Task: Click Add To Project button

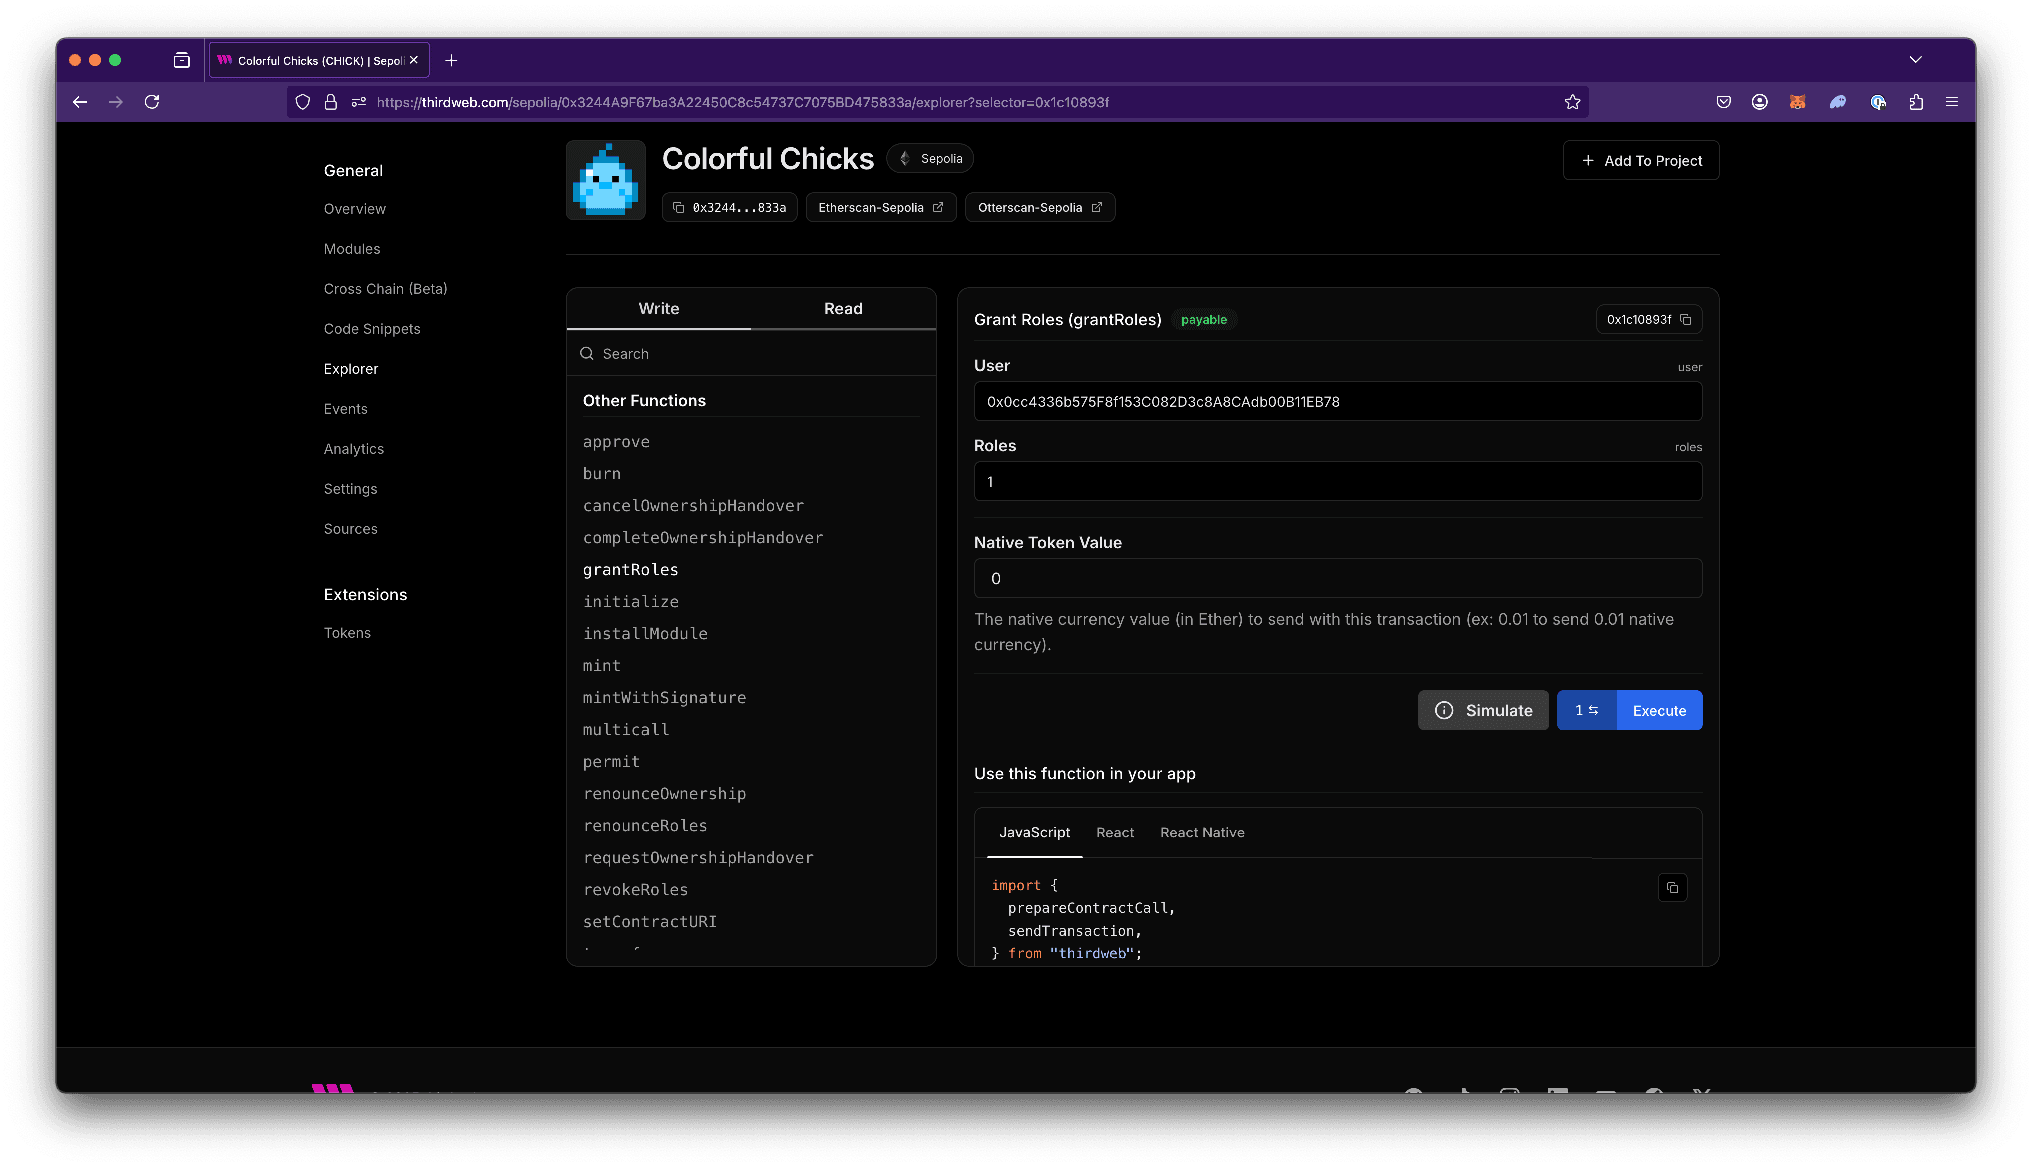Action: pyautogui.click(x=1640, y=161)
